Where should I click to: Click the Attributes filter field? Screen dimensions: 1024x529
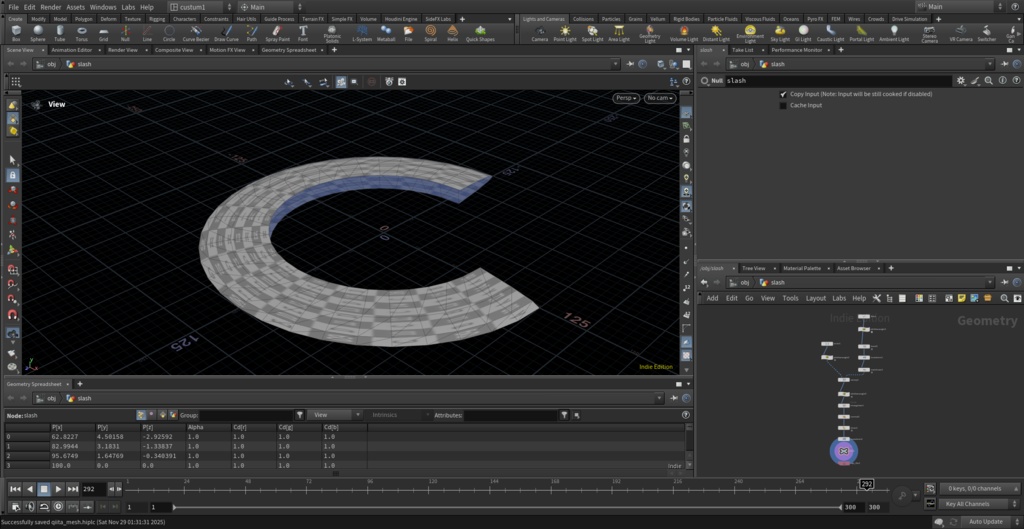(x=511, y=415)
